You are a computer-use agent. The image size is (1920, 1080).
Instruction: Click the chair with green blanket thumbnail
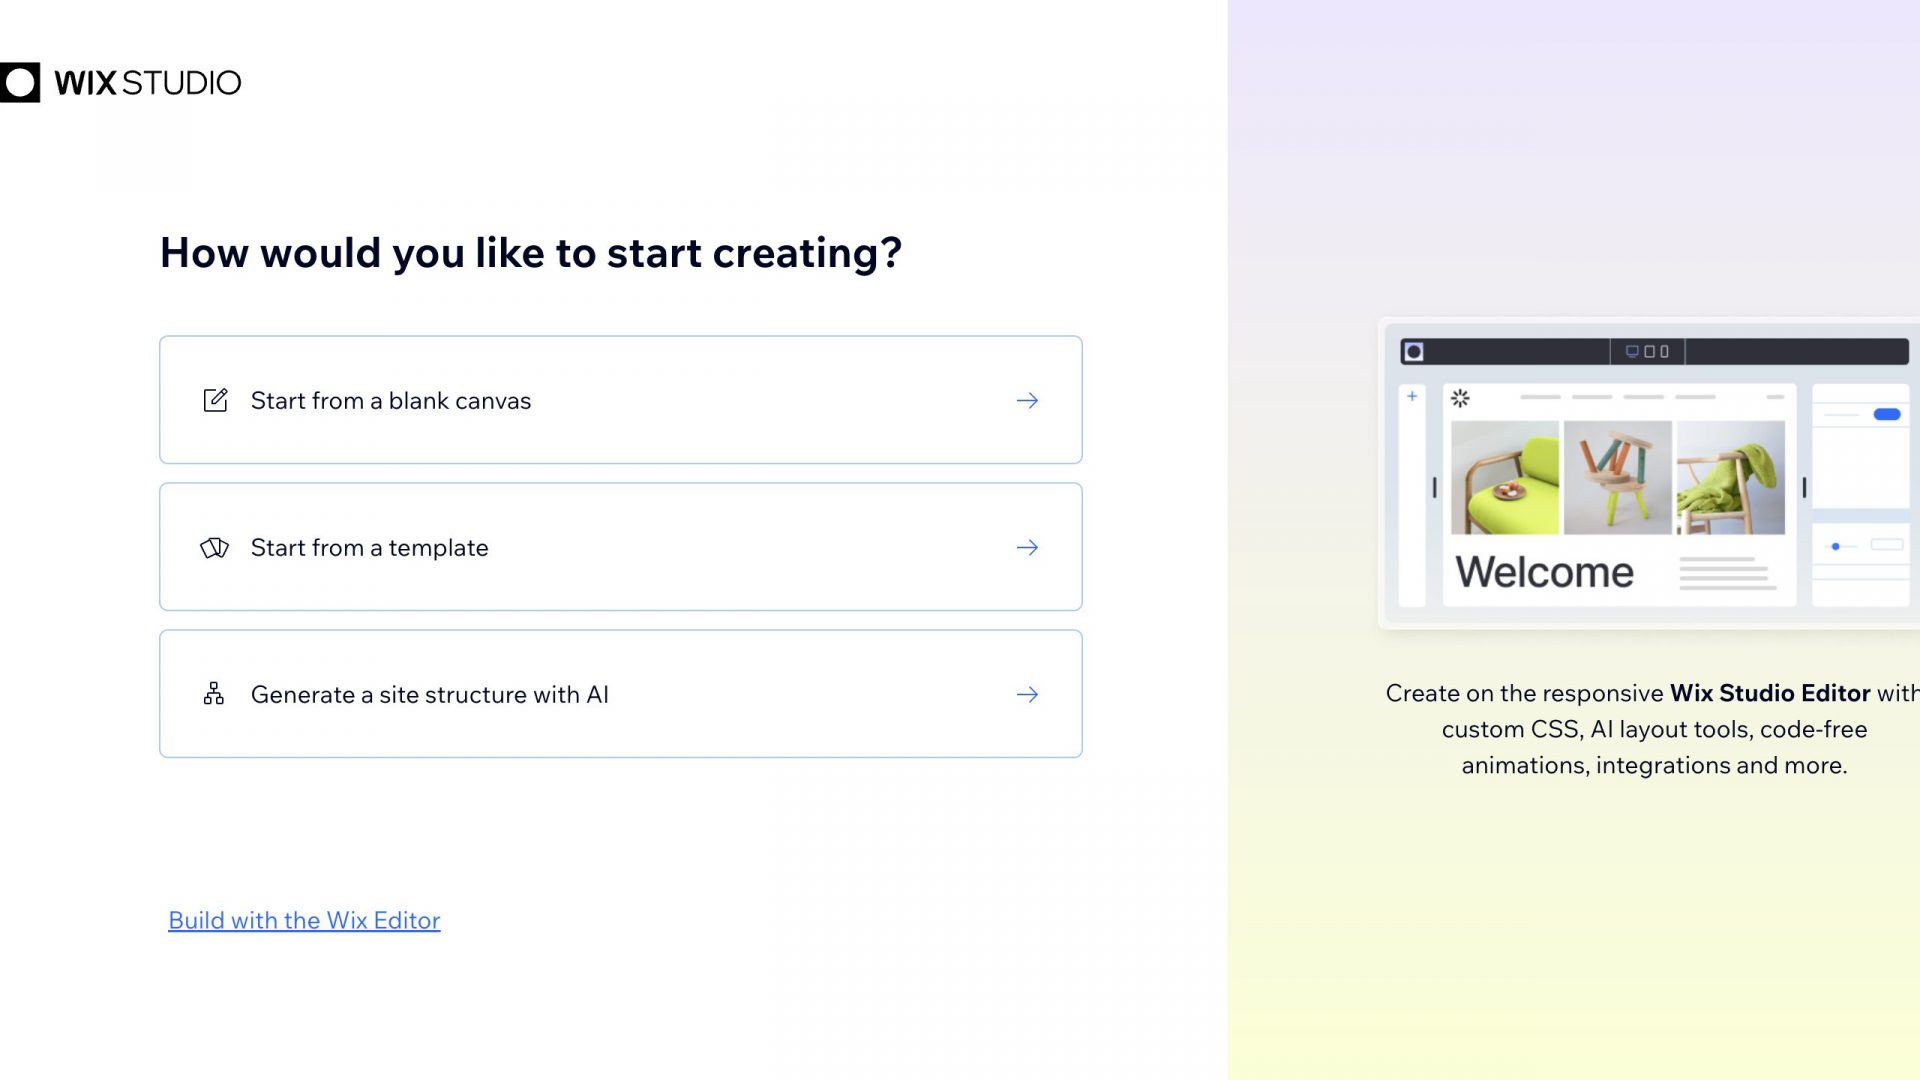[x=1730, y=478]
